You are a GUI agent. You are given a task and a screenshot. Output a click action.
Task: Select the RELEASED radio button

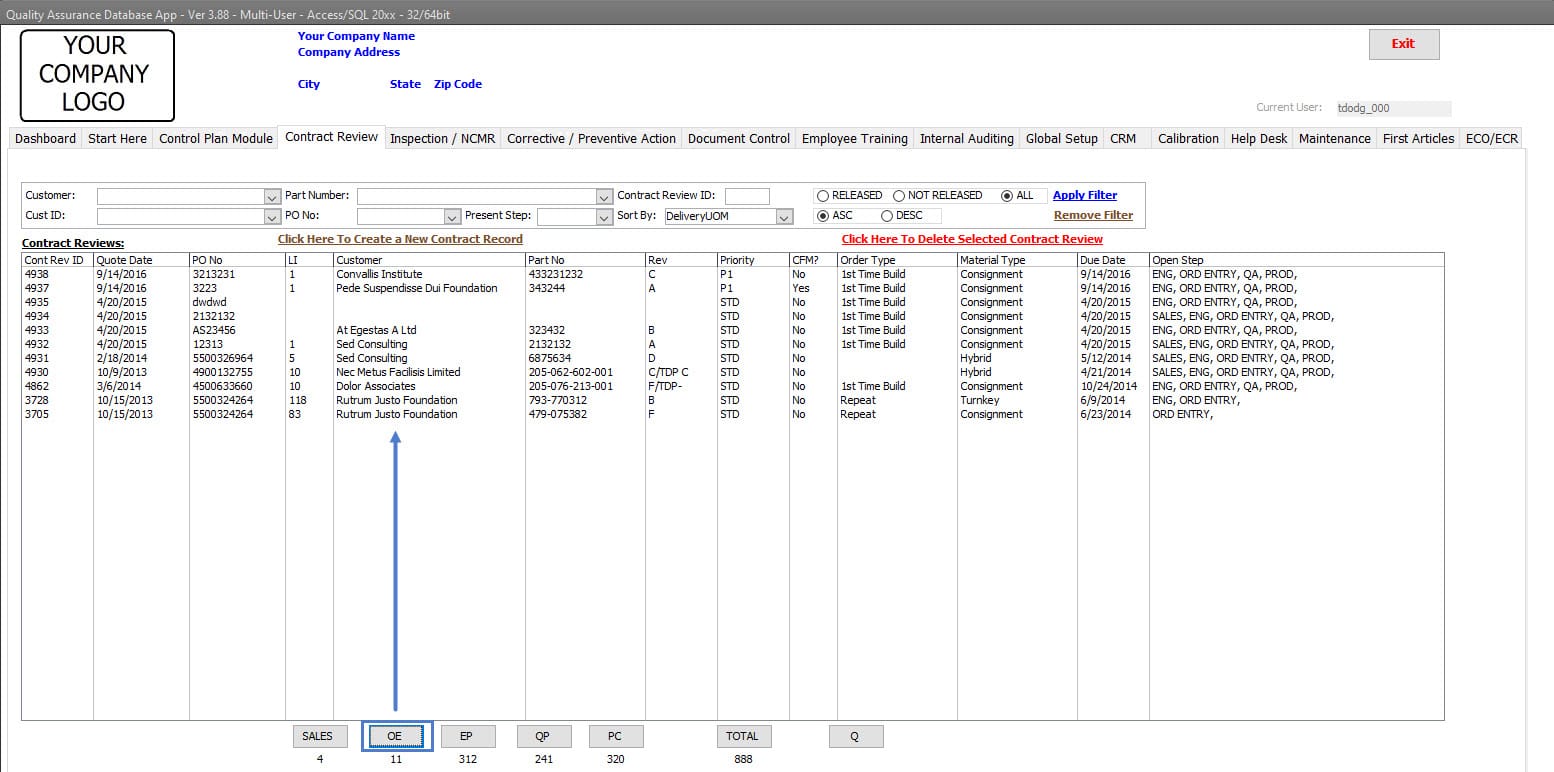[x=823, y=196]
